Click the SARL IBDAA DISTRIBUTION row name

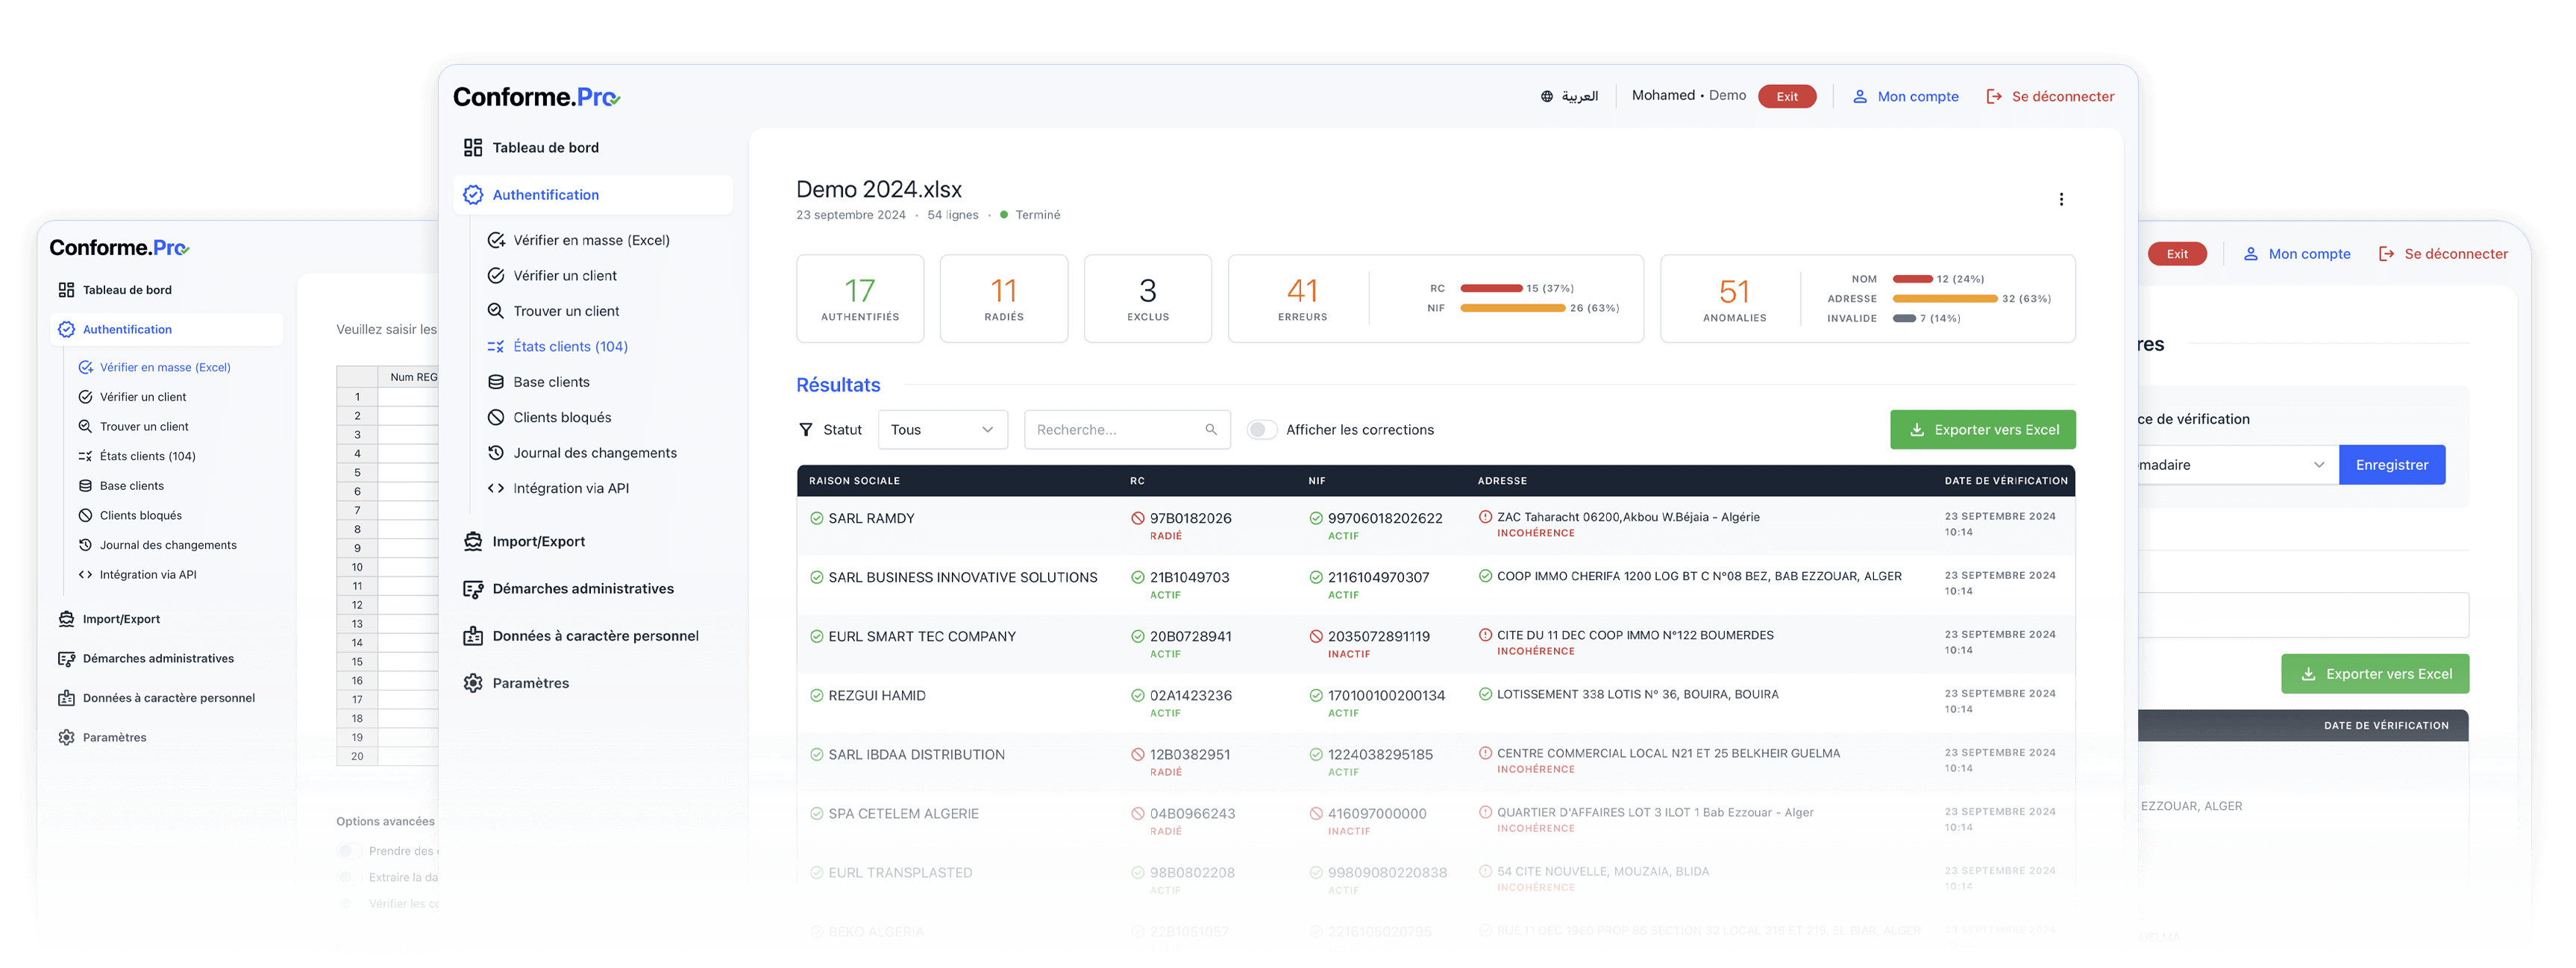point(916,755)
